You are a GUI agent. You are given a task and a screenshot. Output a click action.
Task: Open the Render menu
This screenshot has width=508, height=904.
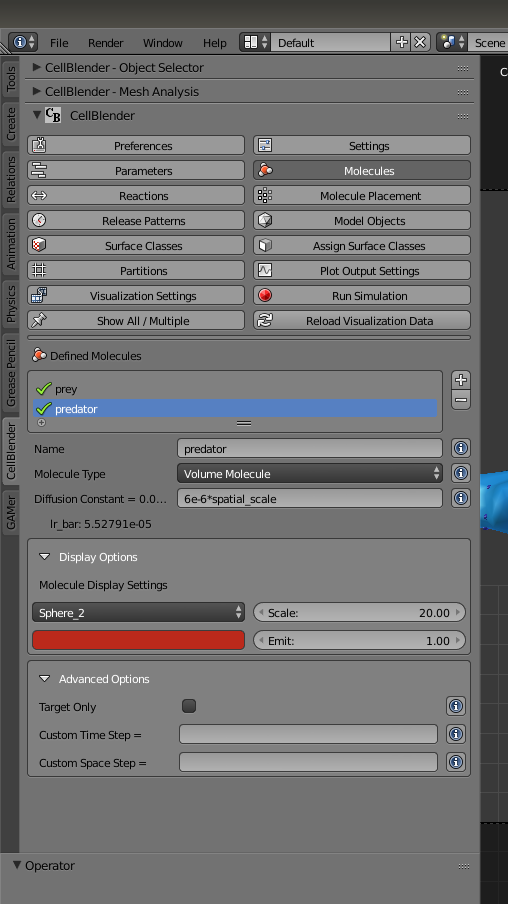[106, 43]
